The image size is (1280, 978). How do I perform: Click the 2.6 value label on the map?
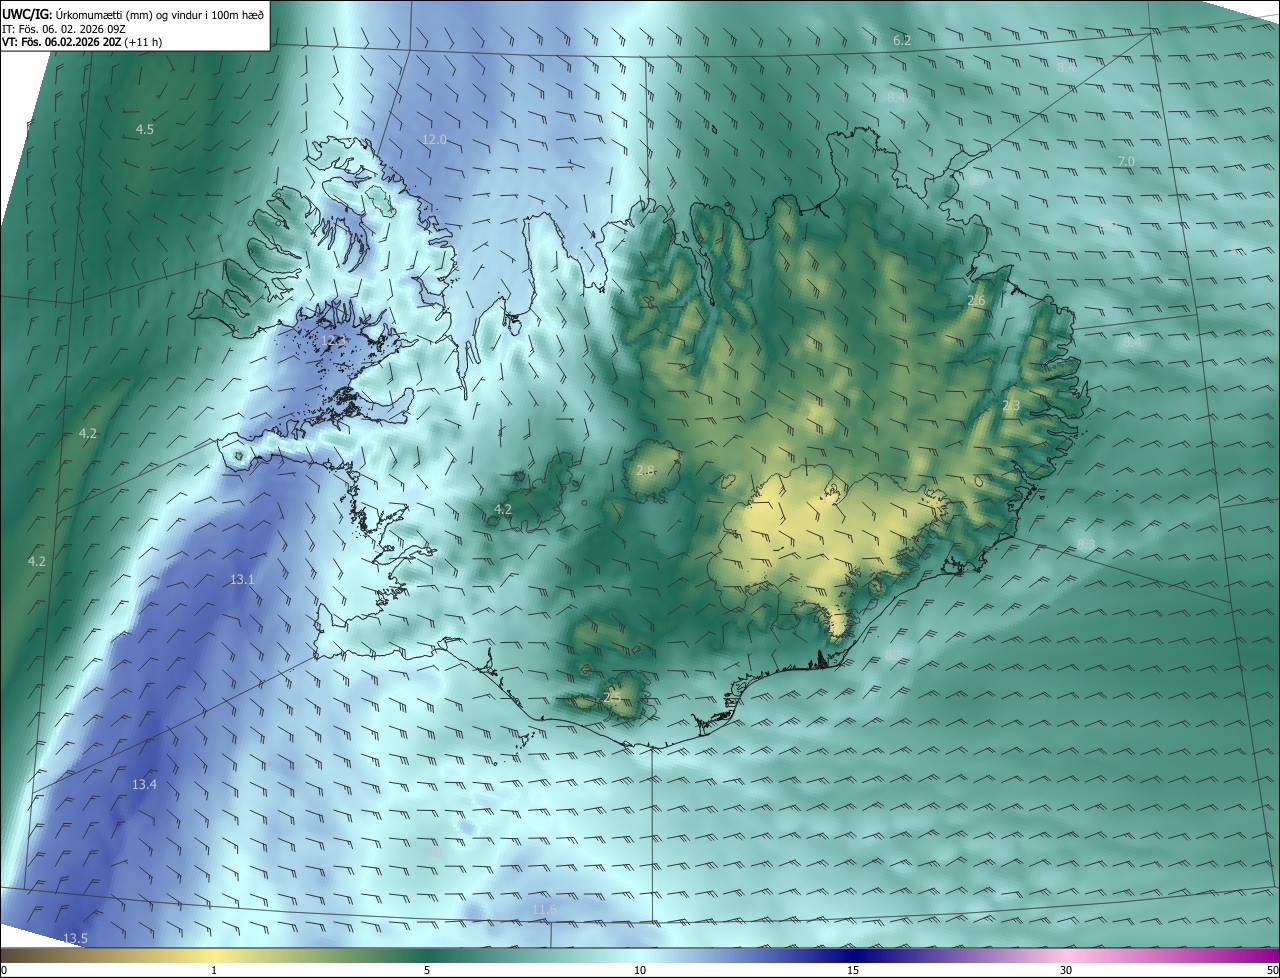[976, 301]
